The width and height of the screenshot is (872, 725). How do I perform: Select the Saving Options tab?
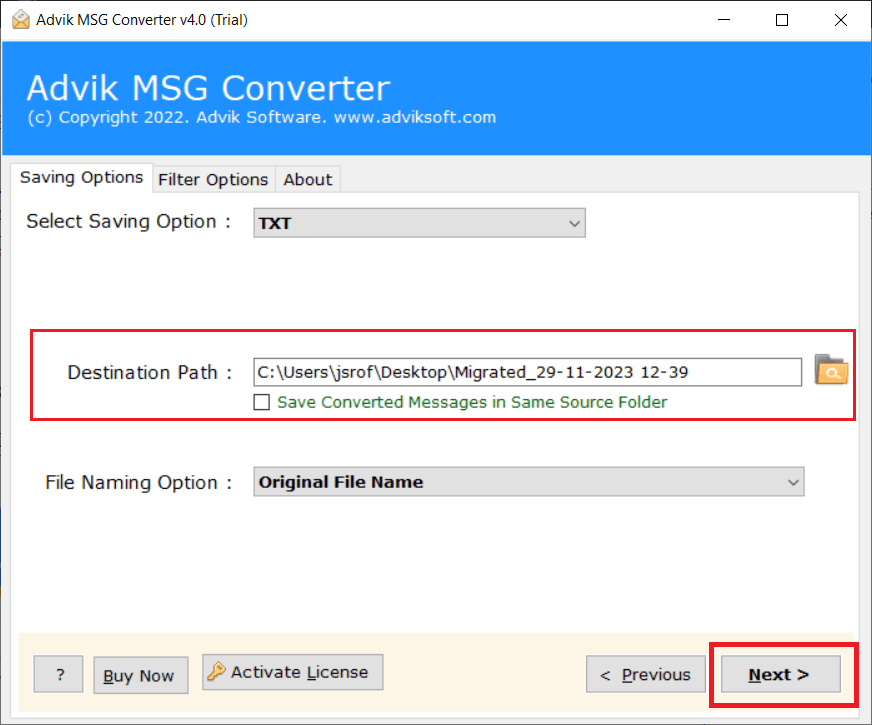coord(81,177)
